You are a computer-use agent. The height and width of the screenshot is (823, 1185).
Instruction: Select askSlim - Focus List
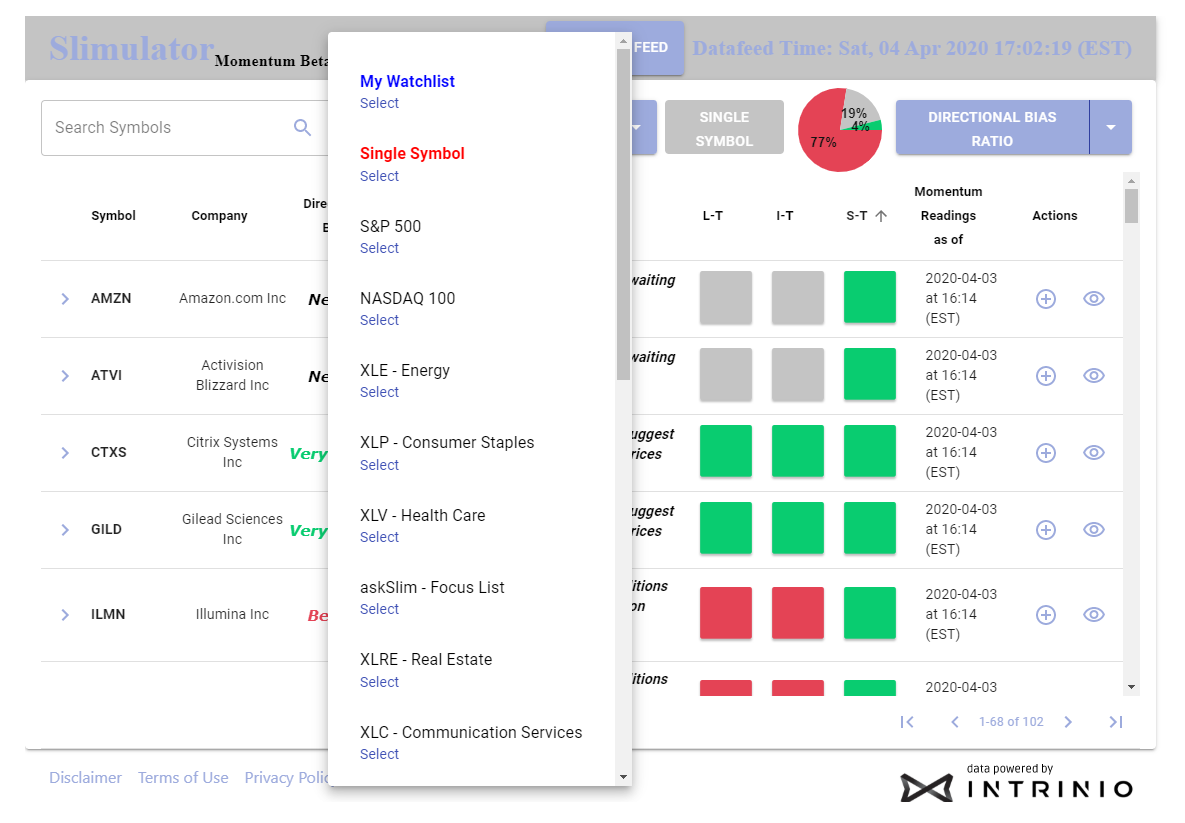point(379,609)
